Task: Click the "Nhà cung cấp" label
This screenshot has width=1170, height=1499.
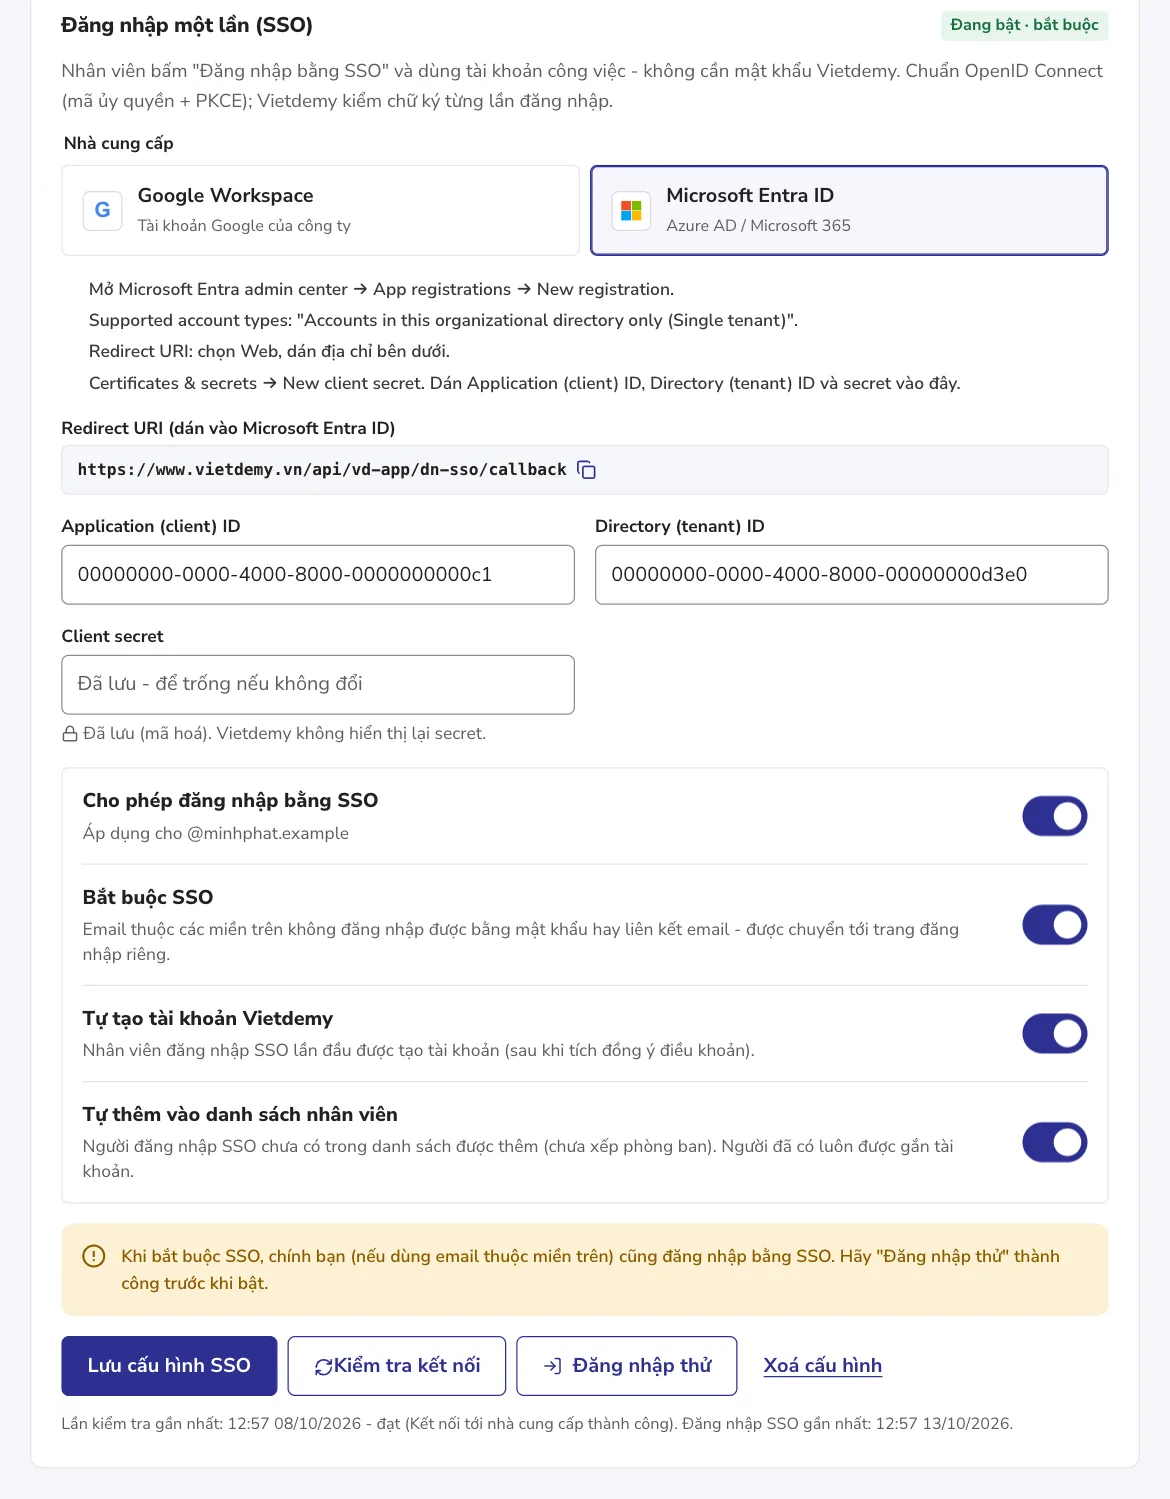Action: pyautogui.click(x=119, y=143)
